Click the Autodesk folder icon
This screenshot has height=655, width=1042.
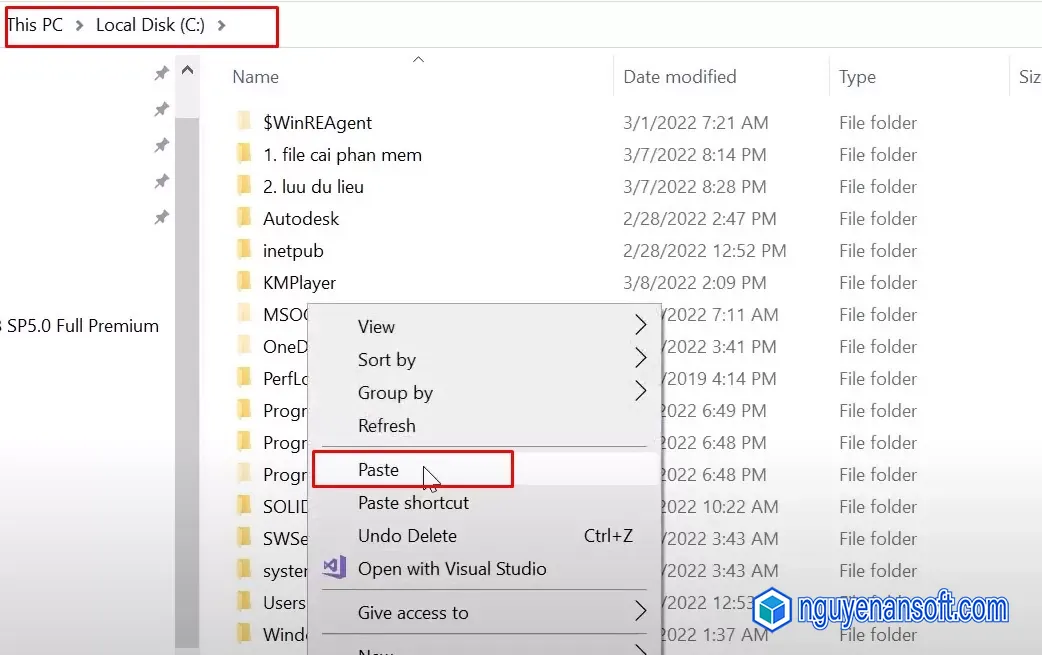tap(244, 218)
